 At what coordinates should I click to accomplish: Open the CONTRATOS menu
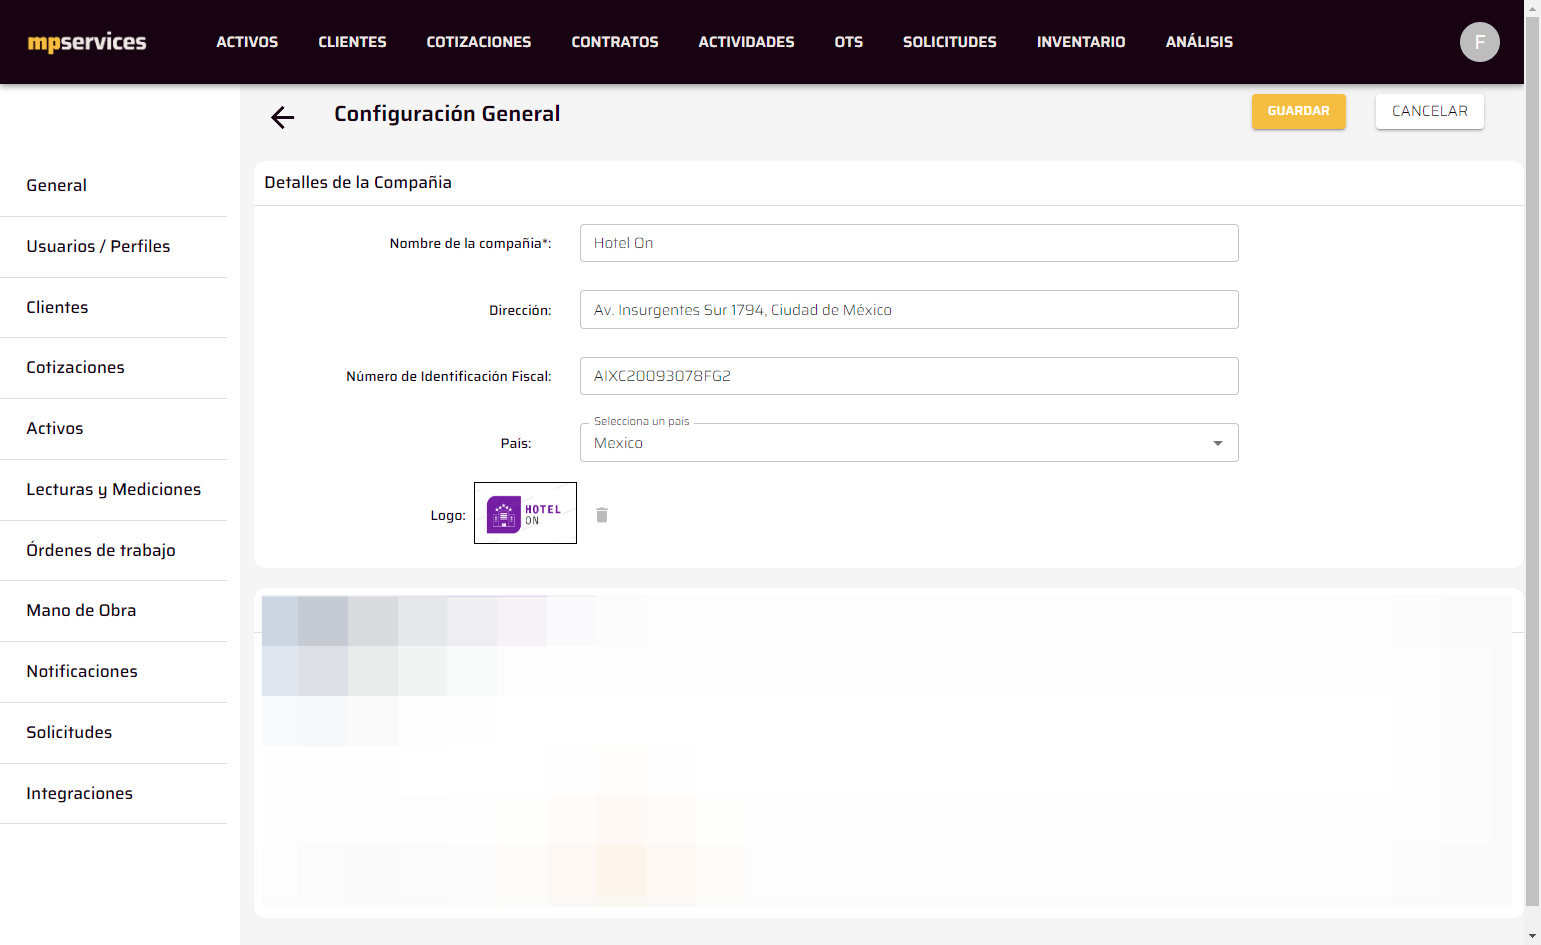tap(615, 42)
